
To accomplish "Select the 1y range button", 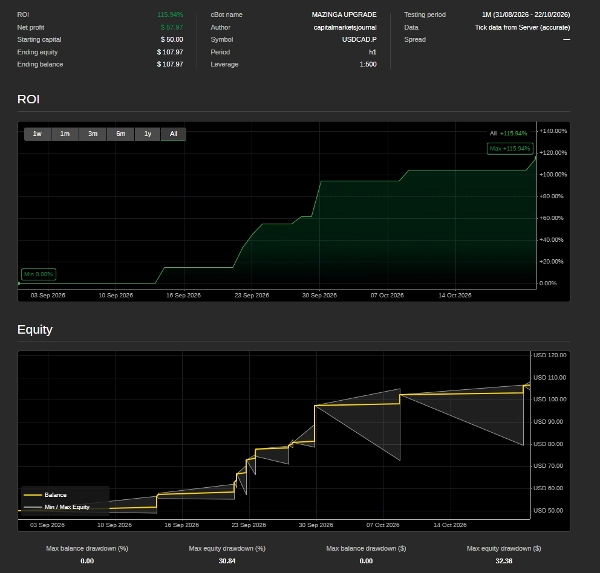I will (x=148, y=134).
